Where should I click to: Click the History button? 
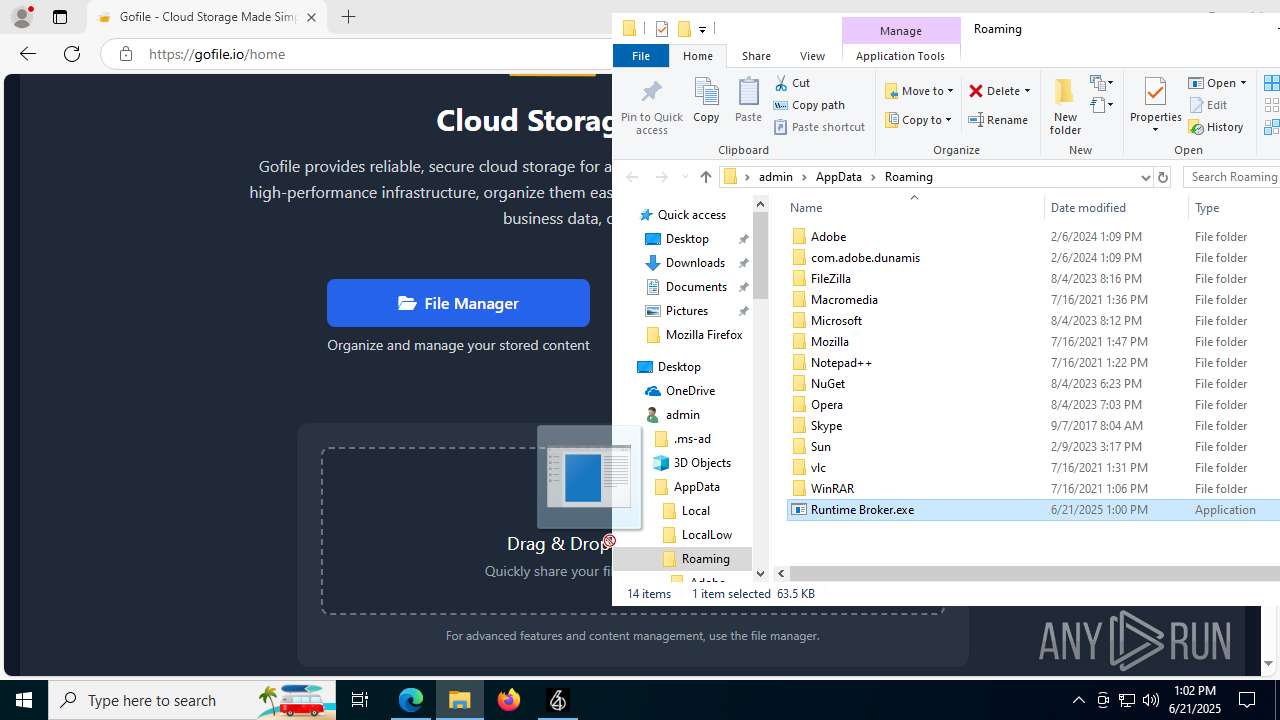(1216, 127)
